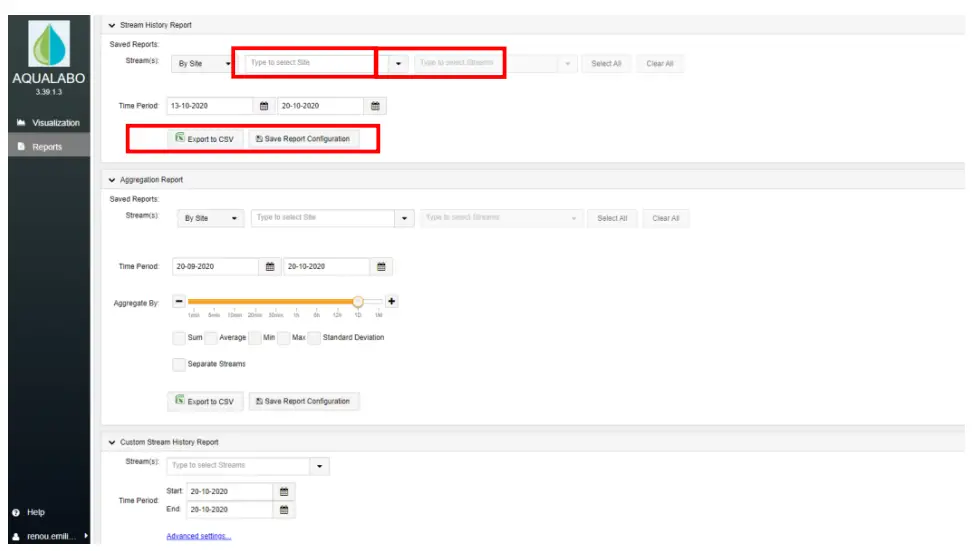
Task: Click the streams selector in Aggregation Report
Action: click(501, 218)
